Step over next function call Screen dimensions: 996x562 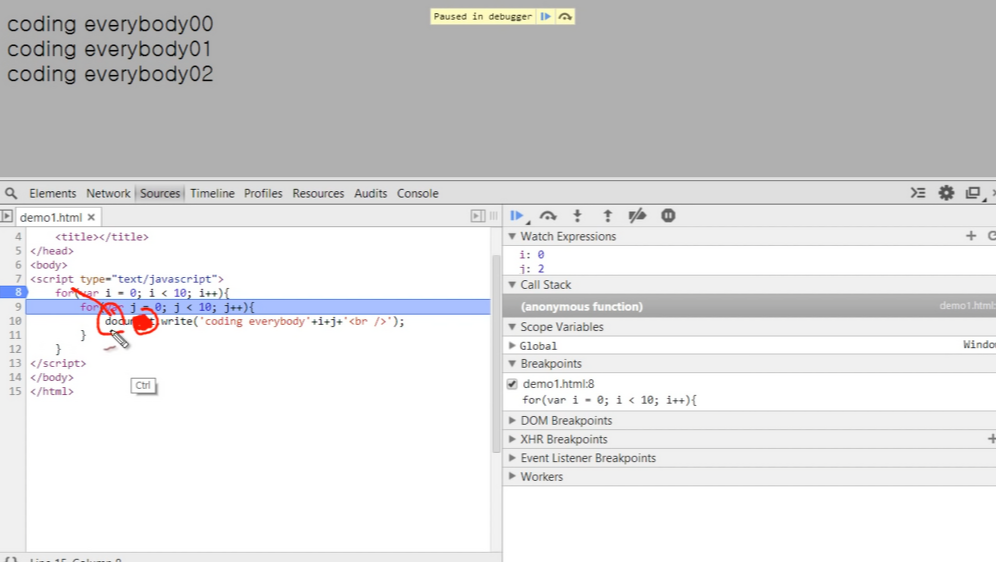tap(548, 216)
